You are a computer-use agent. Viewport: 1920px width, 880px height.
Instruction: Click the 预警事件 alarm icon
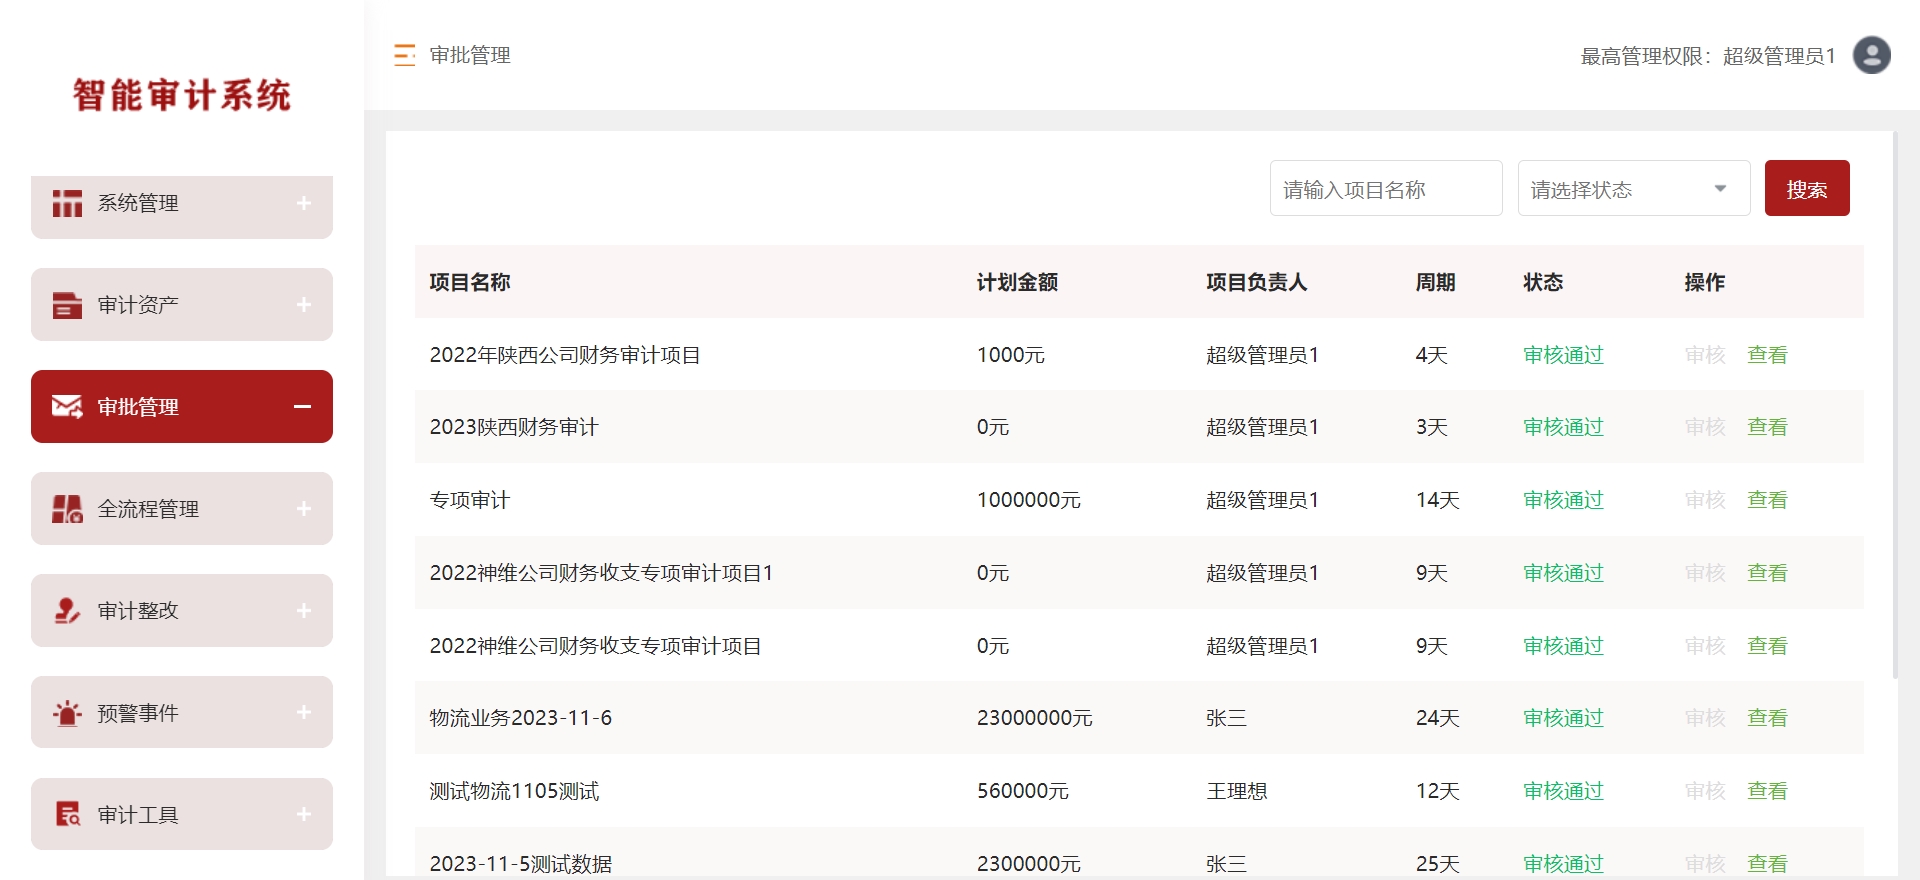[67, 713]
